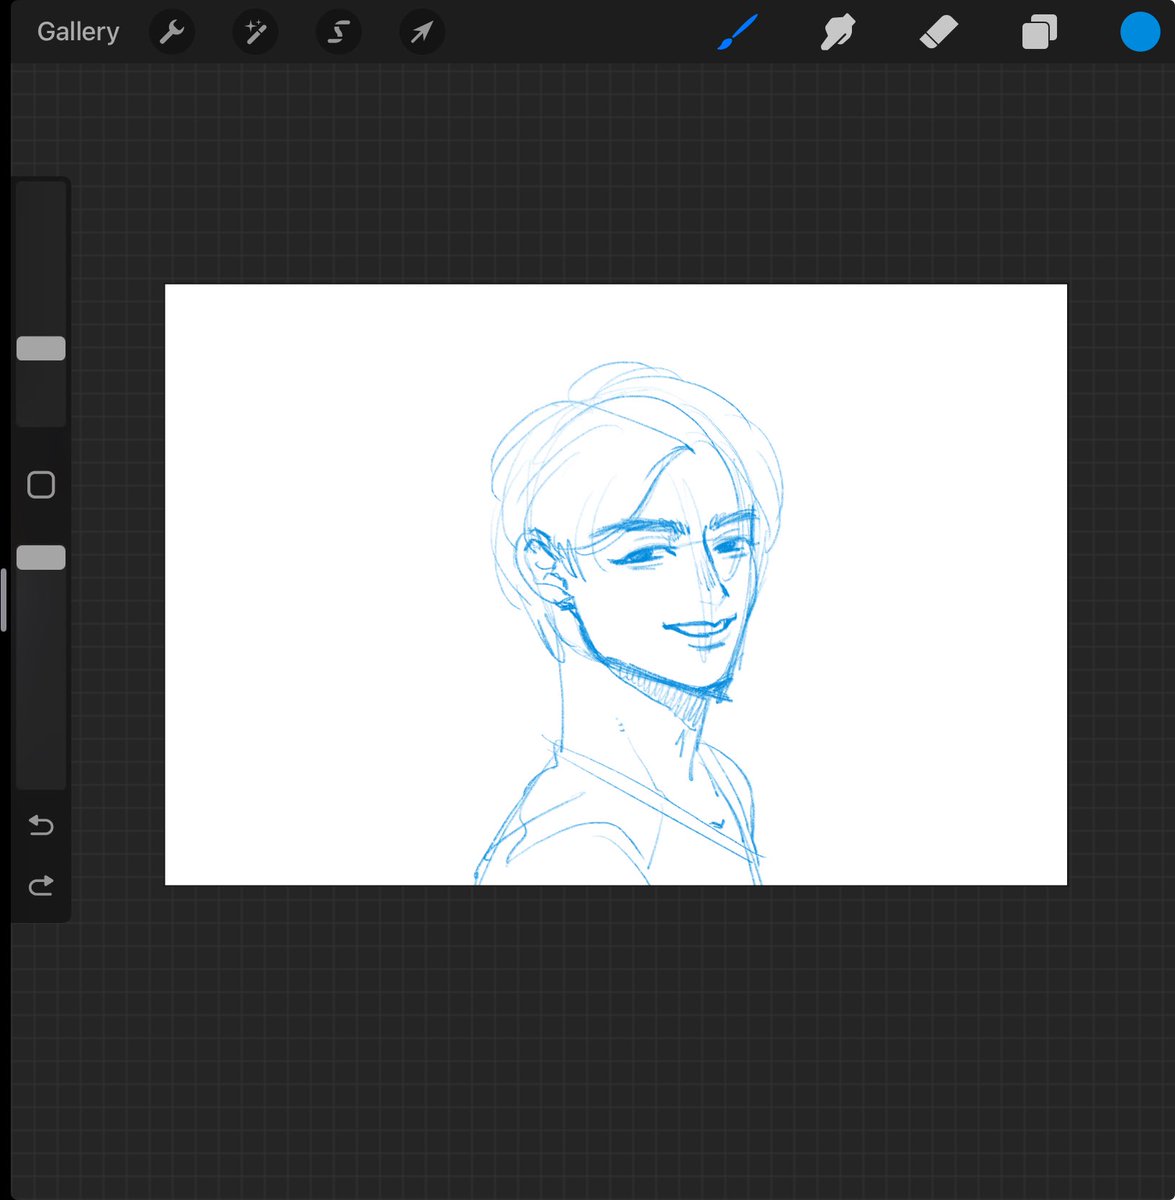Open the Adjustments magic wand menu

pyautogui.click(x=255, y=32)
